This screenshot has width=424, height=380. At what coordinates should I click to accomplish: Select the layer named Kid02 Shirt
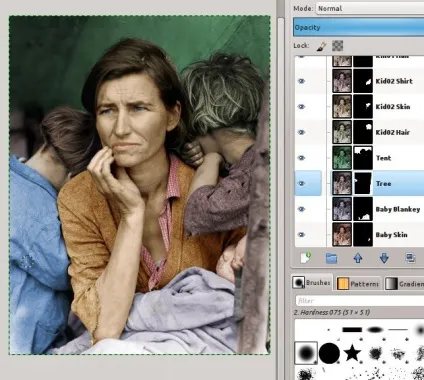click(394, 81)
